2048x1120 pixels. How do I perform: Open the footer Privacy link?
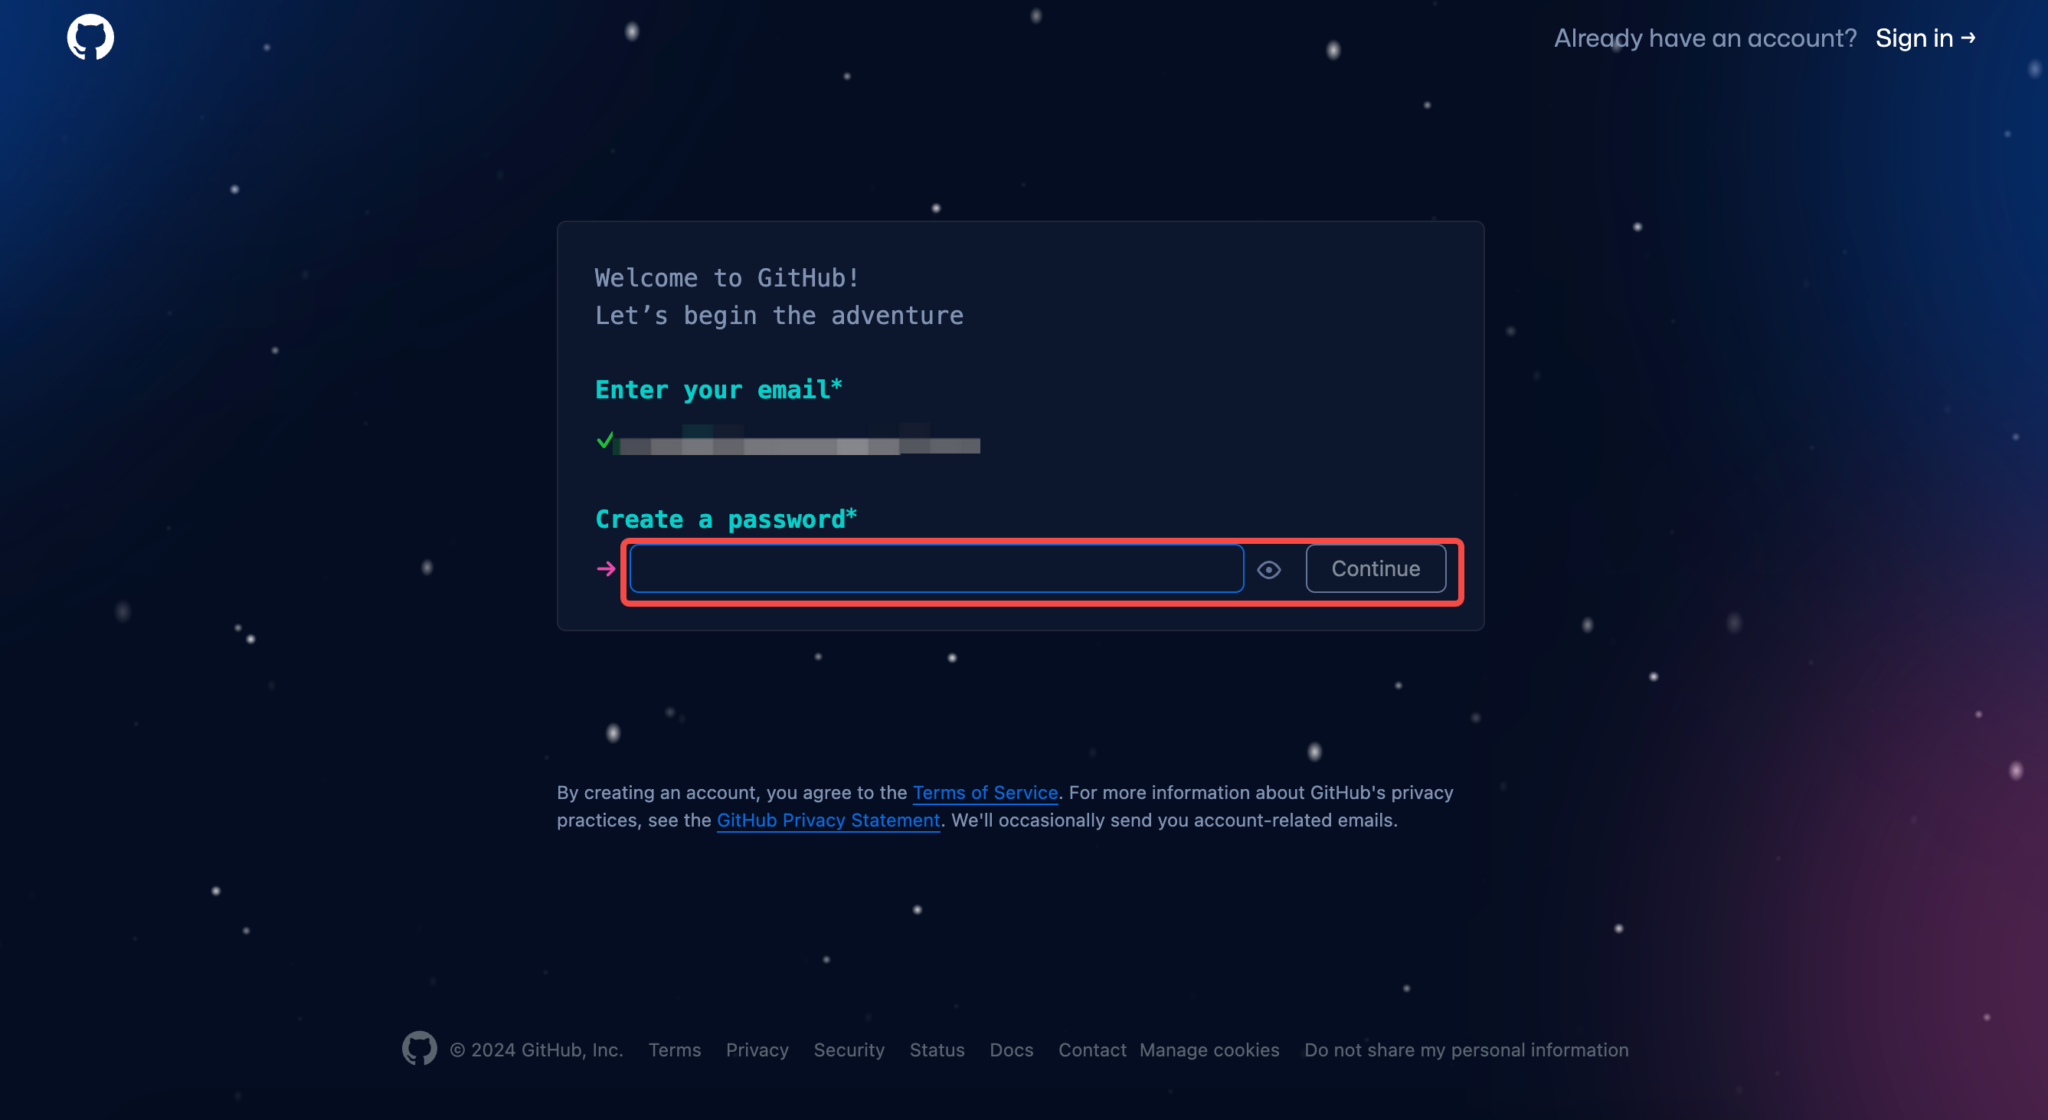(757, 1050)
